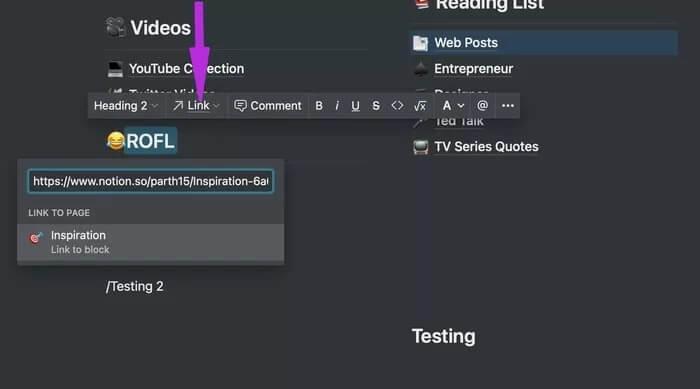This screenshot has width=700, height=389.
Task: Click the Videos camera emoji icon
Action: [x=116, y=27]
